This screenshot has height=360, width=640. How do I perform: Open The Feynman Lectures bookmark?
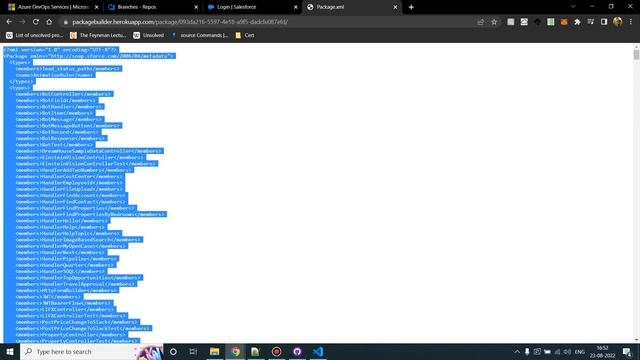(x=98, y=36)
